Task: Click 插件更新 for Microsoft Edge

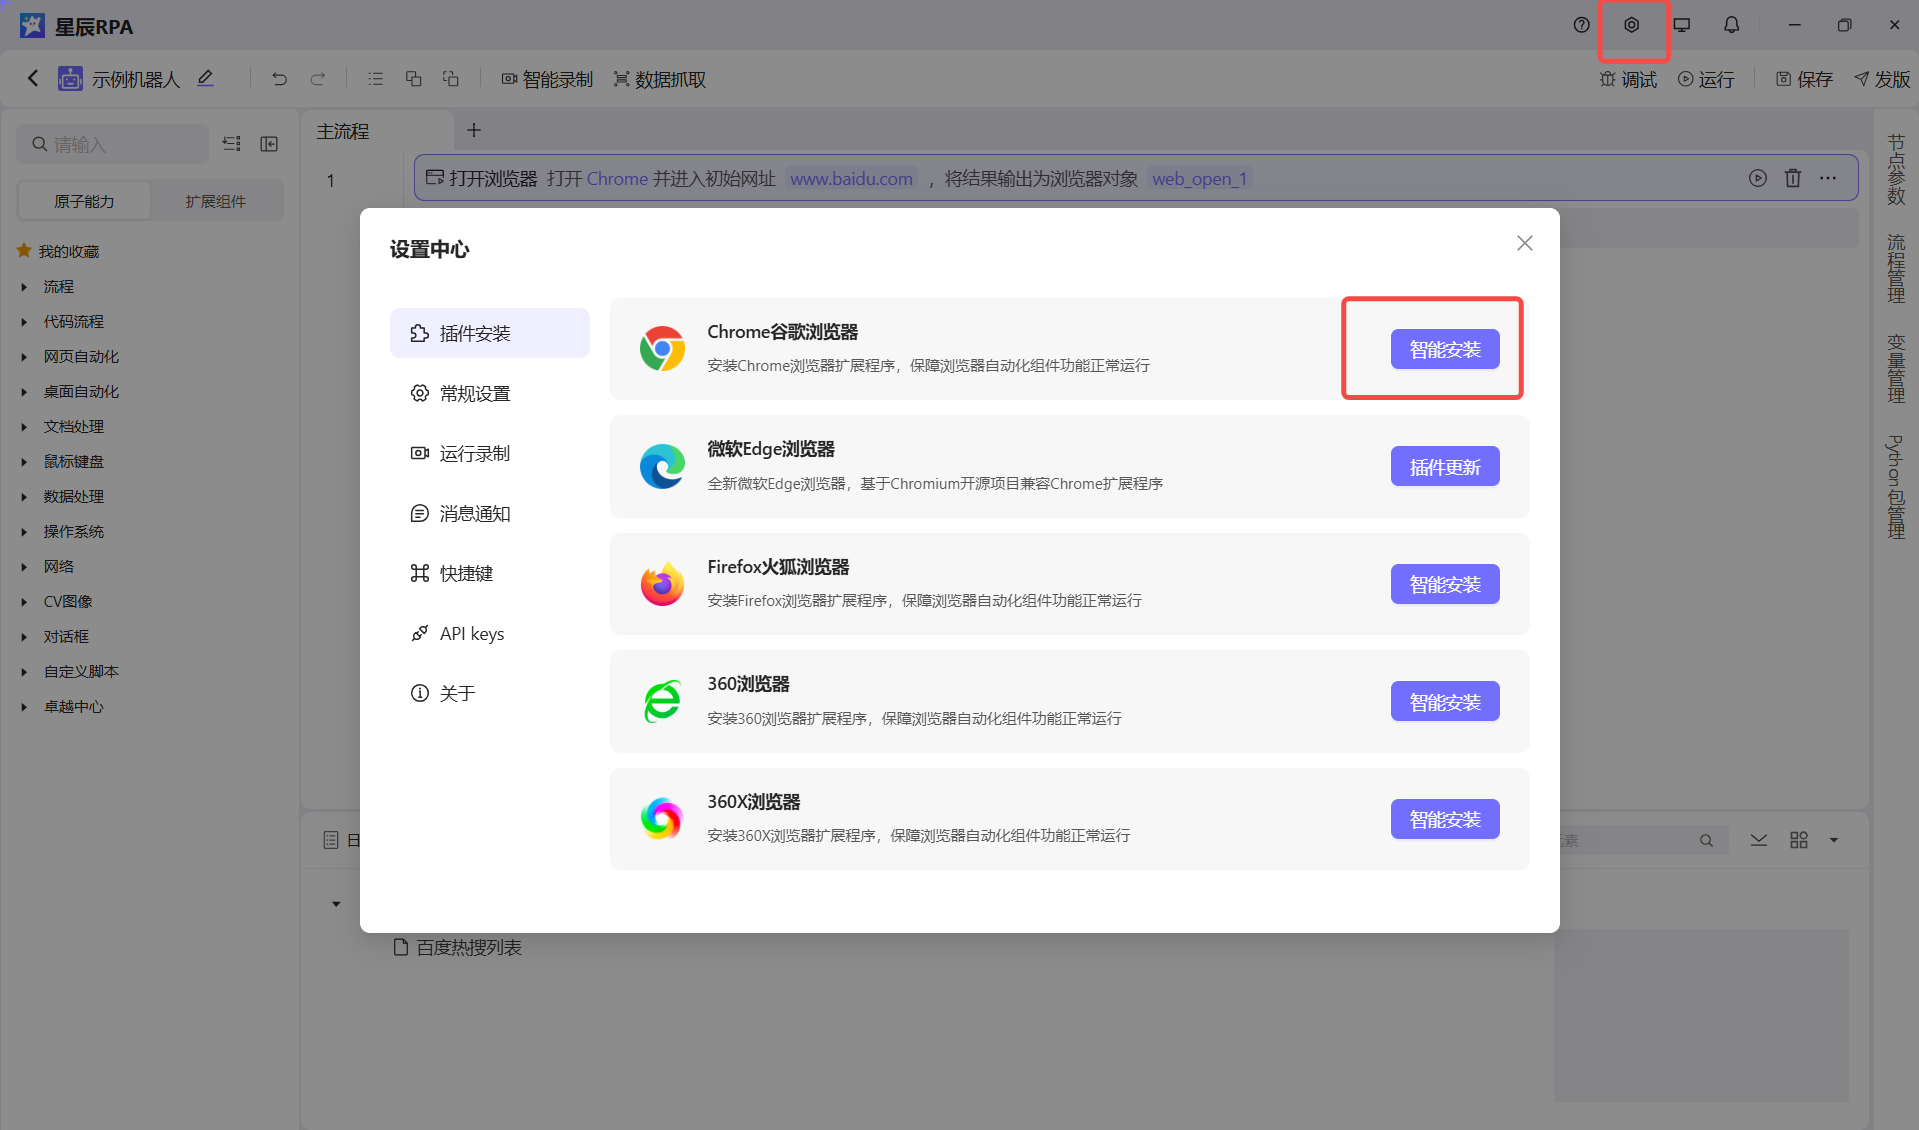Action: coord(1444,467)
